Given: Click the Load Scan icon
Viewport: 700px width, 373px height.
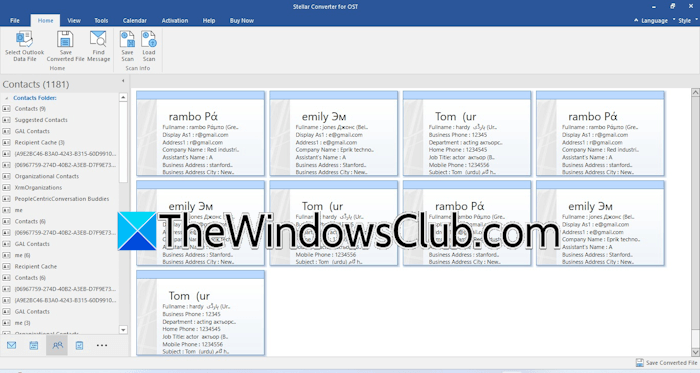Looking at the screenshot, I should (149, 39).
